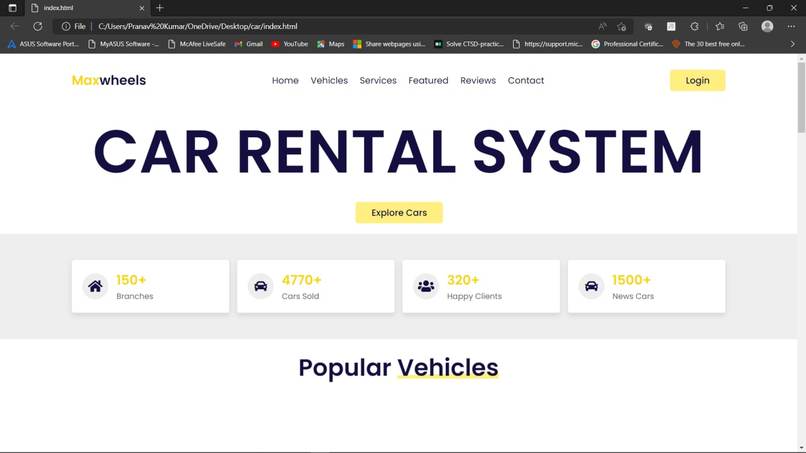This screenshot has height=453, width=806.
Task: Select the Contact nav link
Action: pos(526,80)
